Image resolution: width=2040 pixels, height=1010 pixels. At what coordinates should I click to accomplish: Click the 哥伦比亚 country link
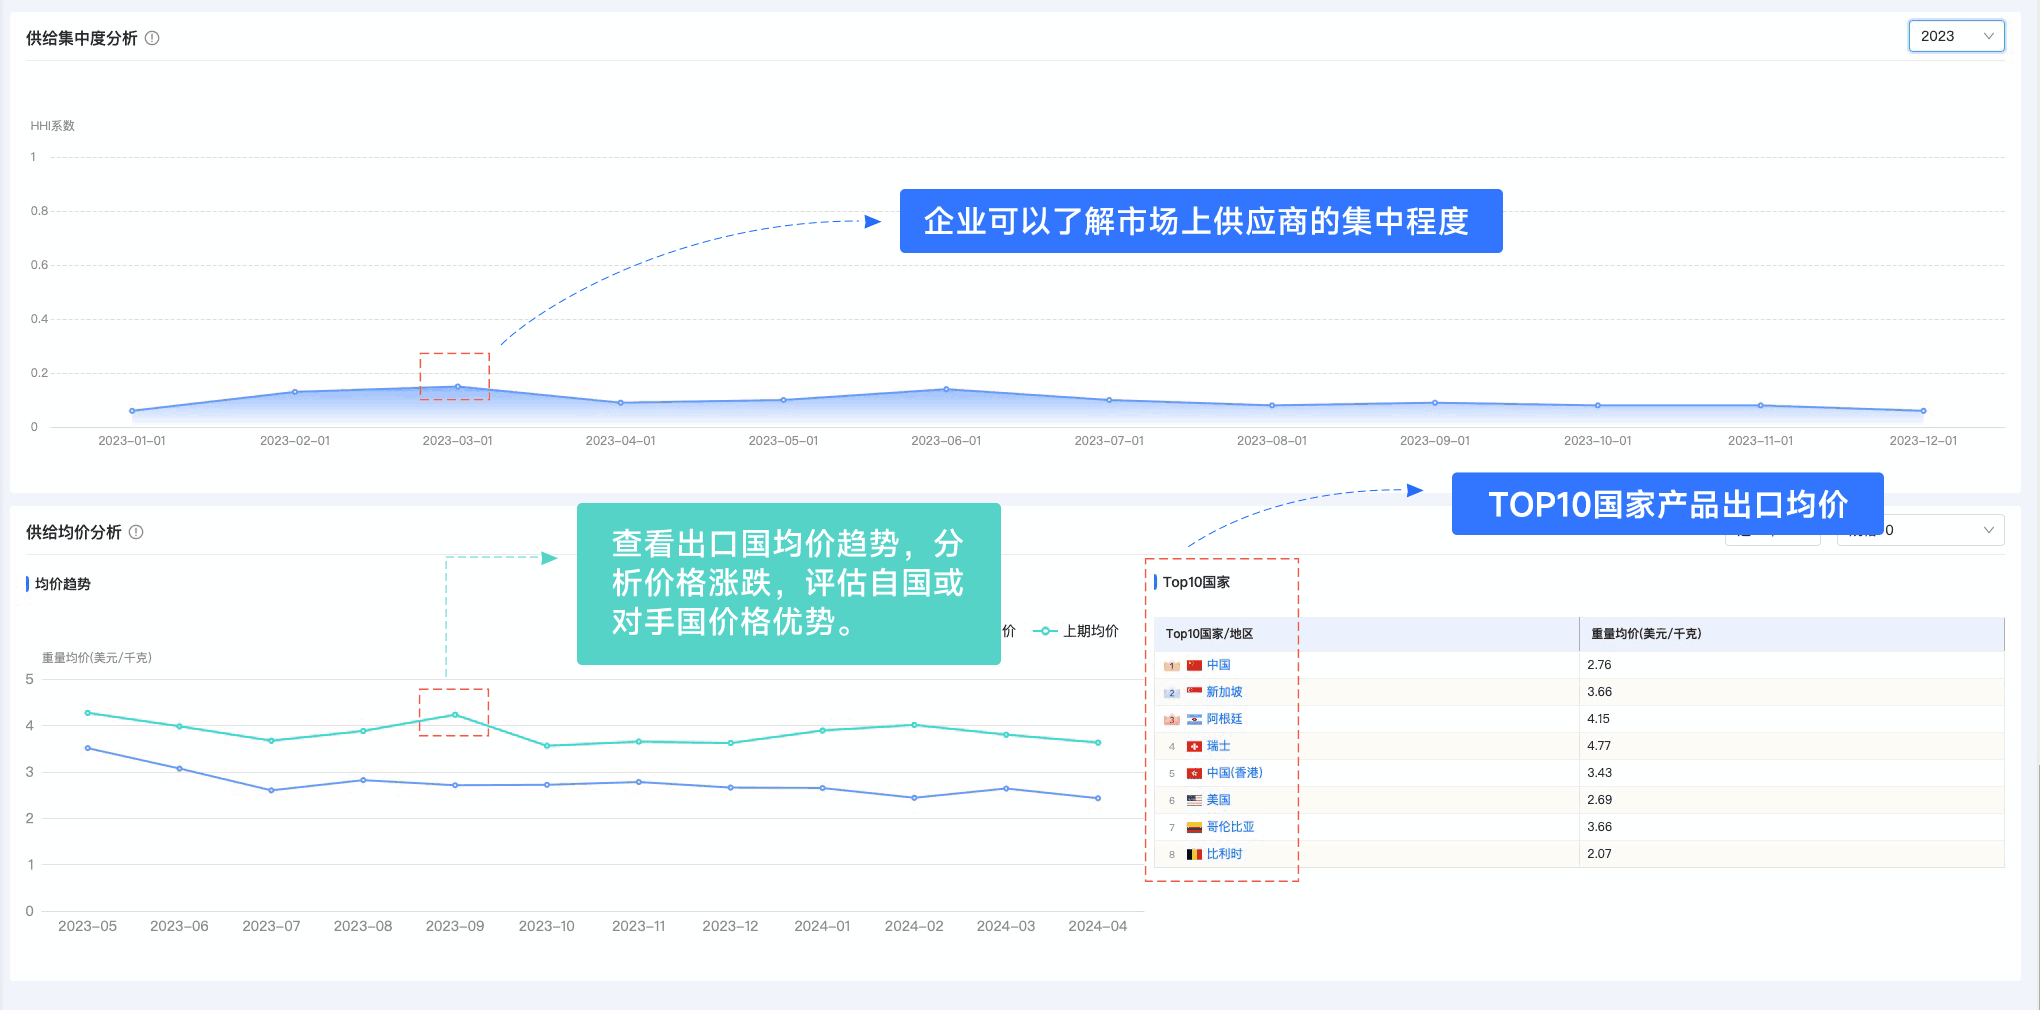coord(1232,826)
